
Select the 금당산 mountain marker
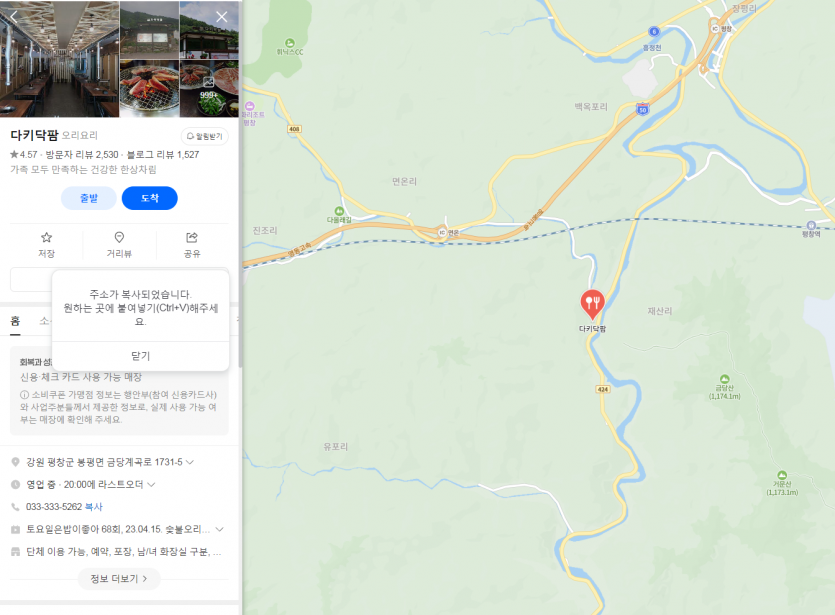724,379
